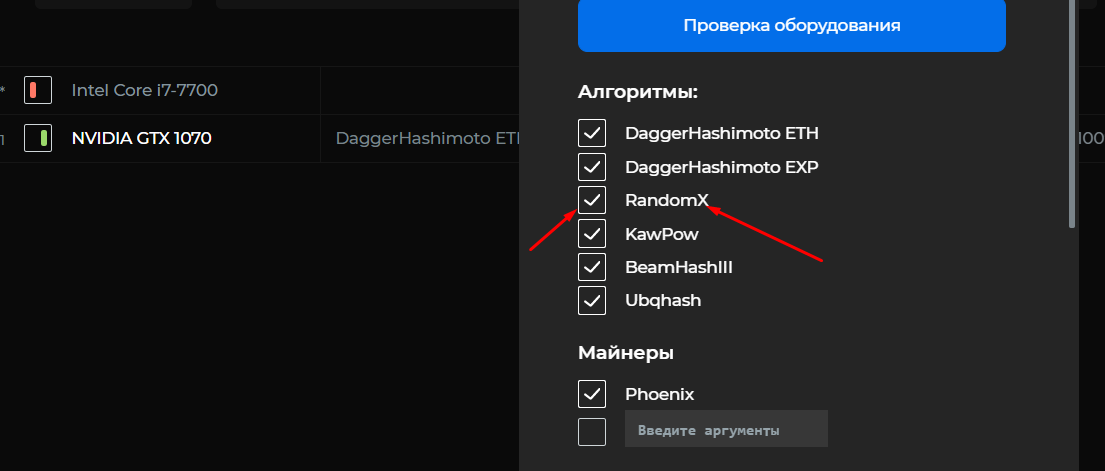This screenshot has height=471, width=1105.
Task: Click the panel's vertical scrollbar thumb
Action: (x=1072, y=114)
